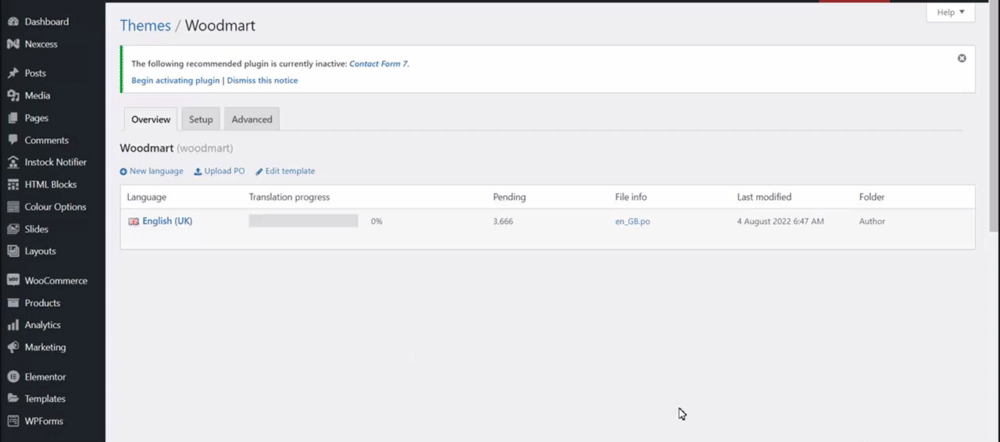Click the Last modified column header
1000x442 pixels.
tap(764, 197)
